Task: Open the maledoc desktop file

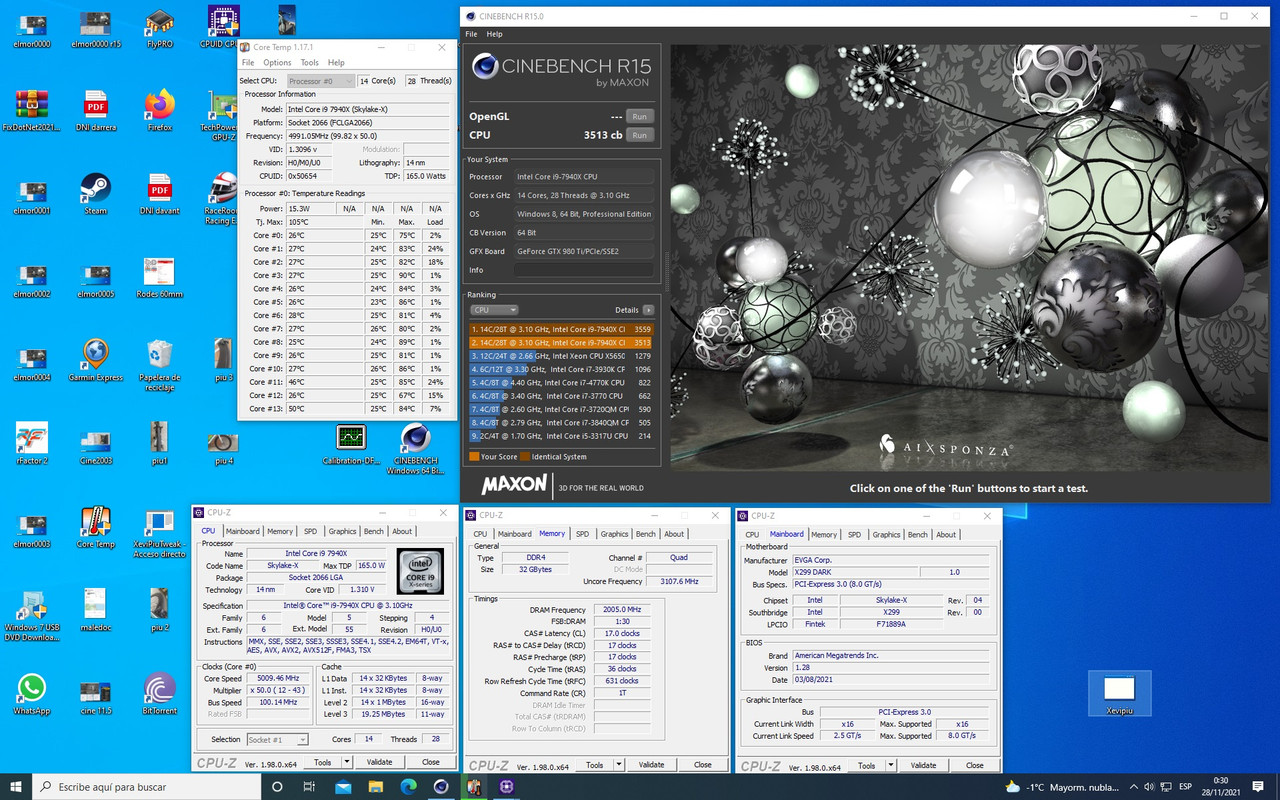Action: tap(95, 610)
